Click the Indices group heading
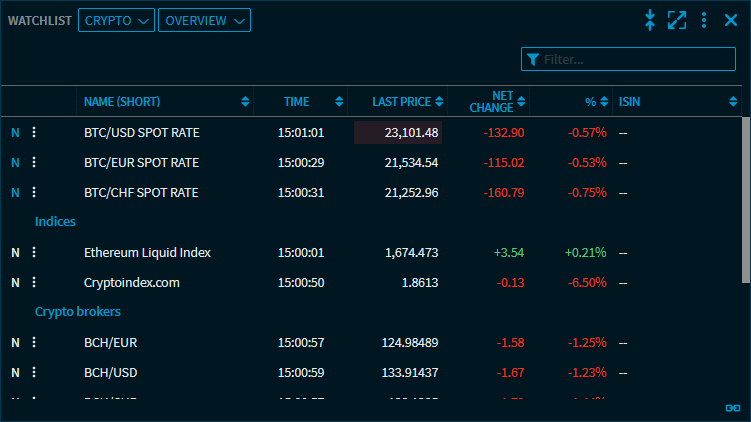Image resolution: width=751 pixels, height=422 pixels. 56,221
